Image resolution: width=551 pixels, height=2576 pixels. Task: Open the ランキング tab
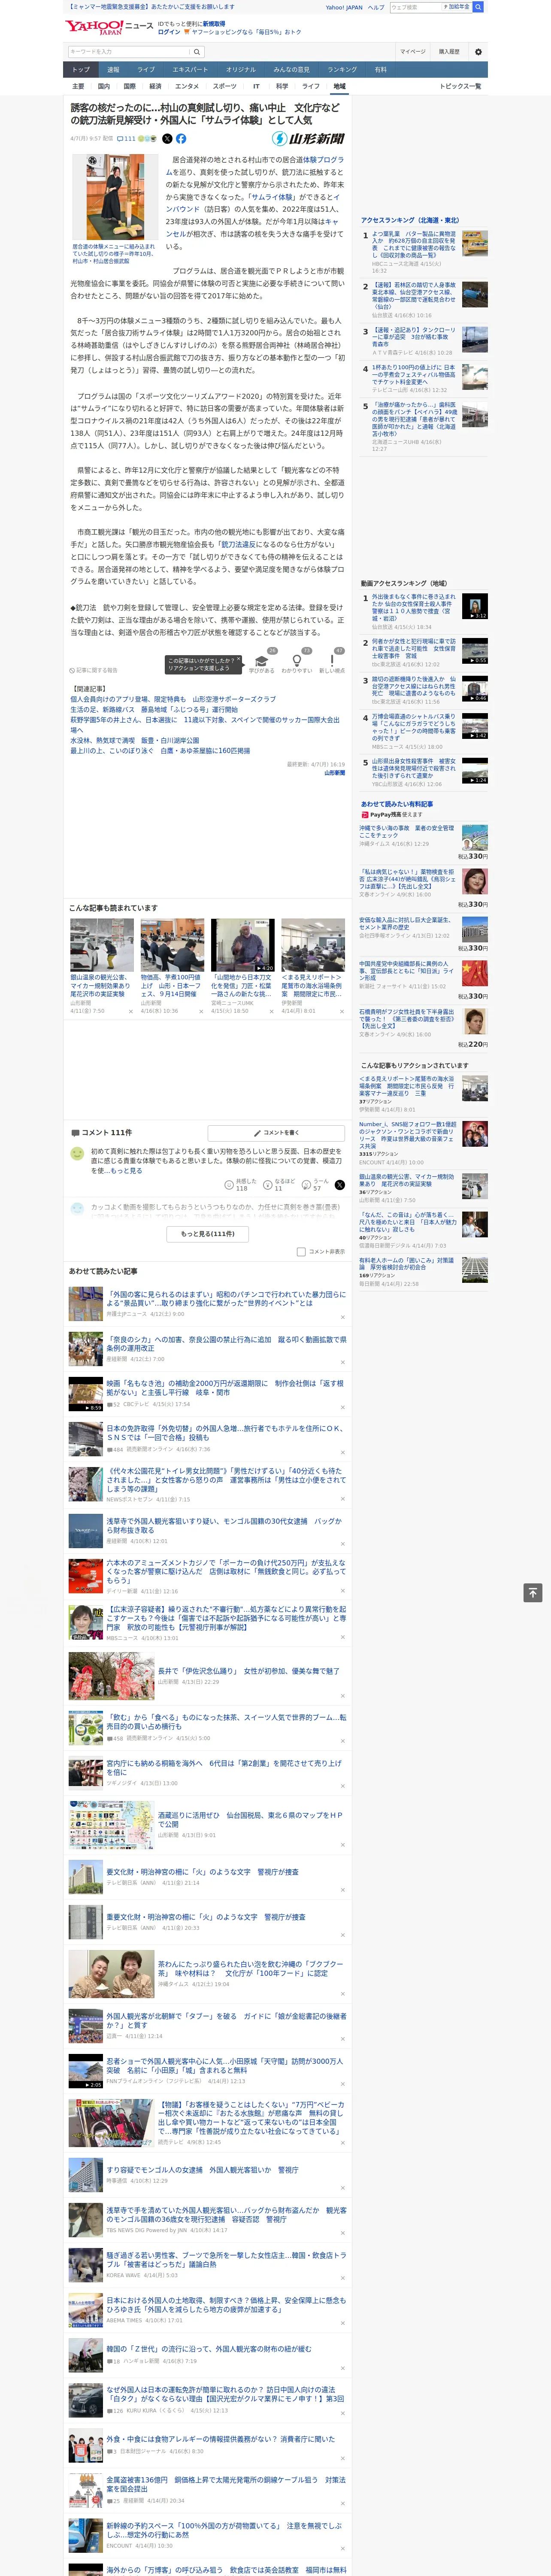pos(342,69)
